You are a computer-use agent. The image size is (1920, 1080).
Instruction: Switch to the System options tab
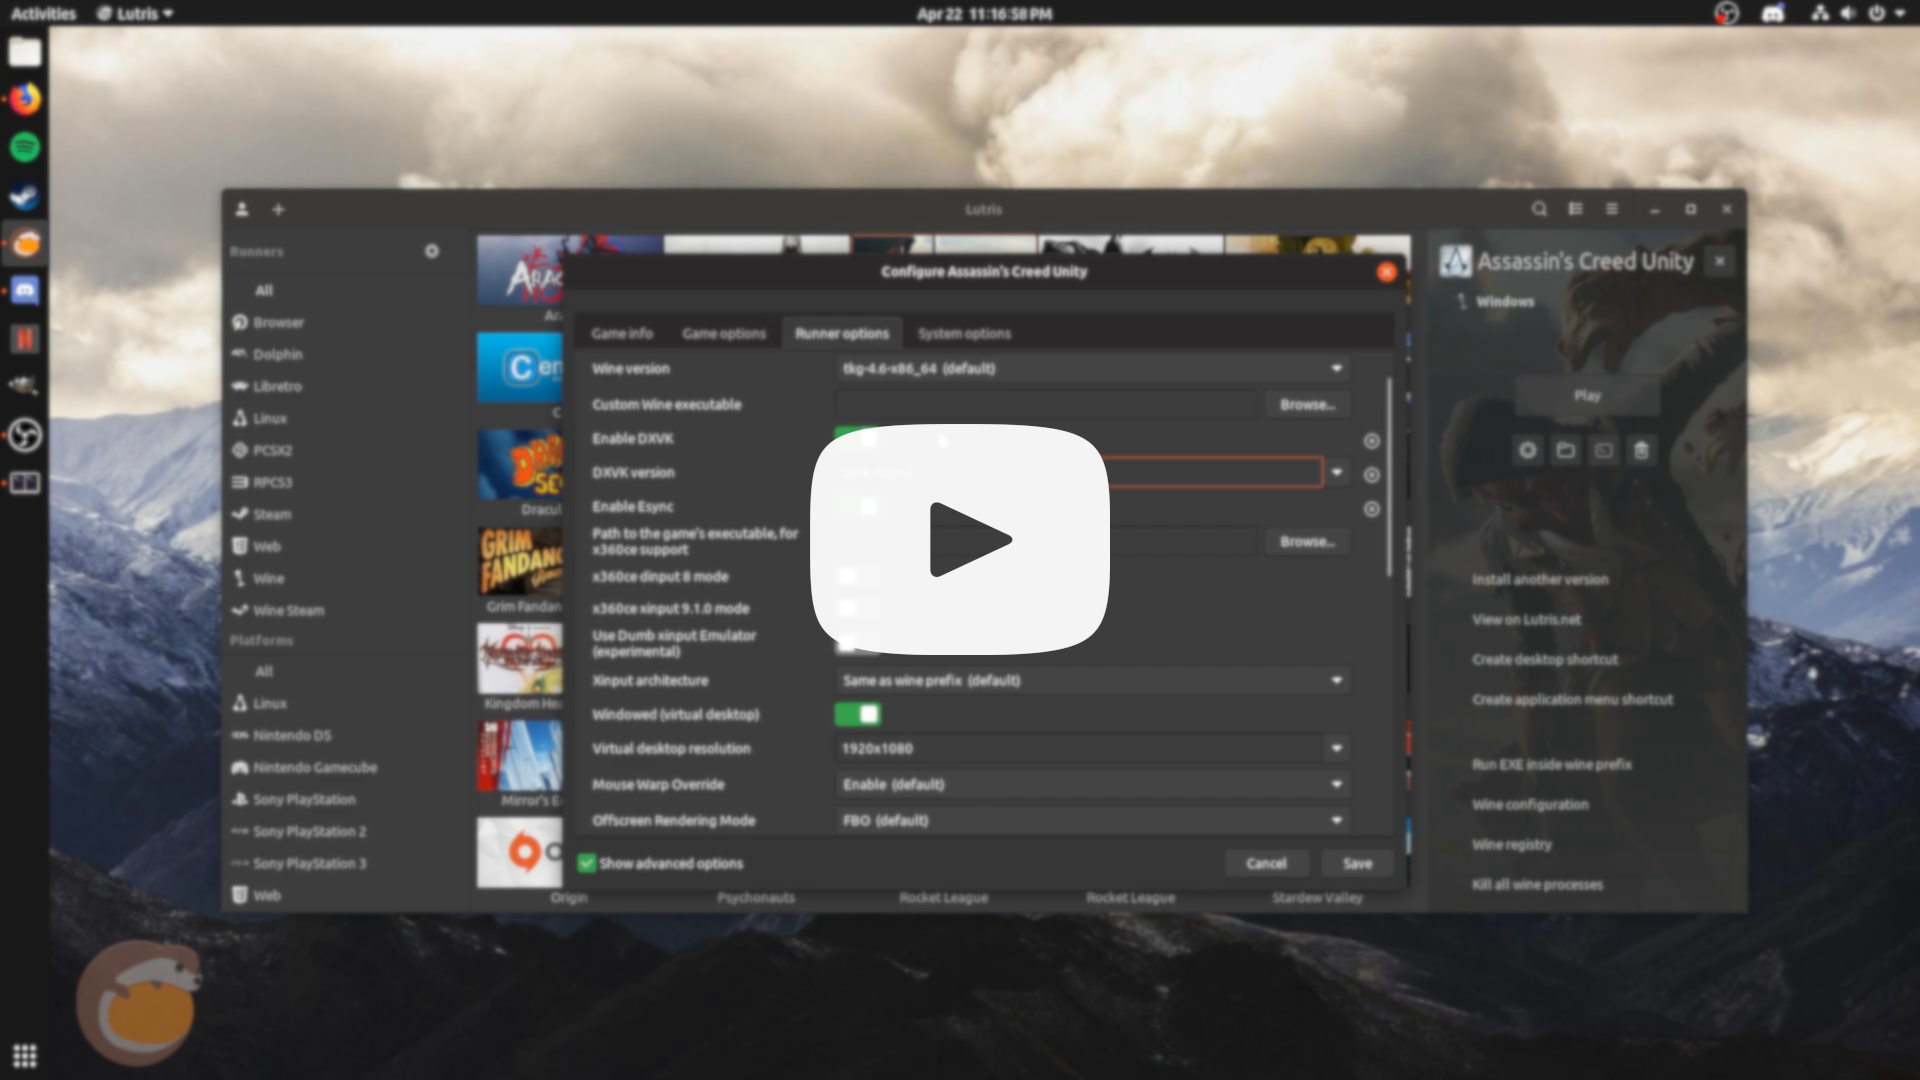(963, 333)
